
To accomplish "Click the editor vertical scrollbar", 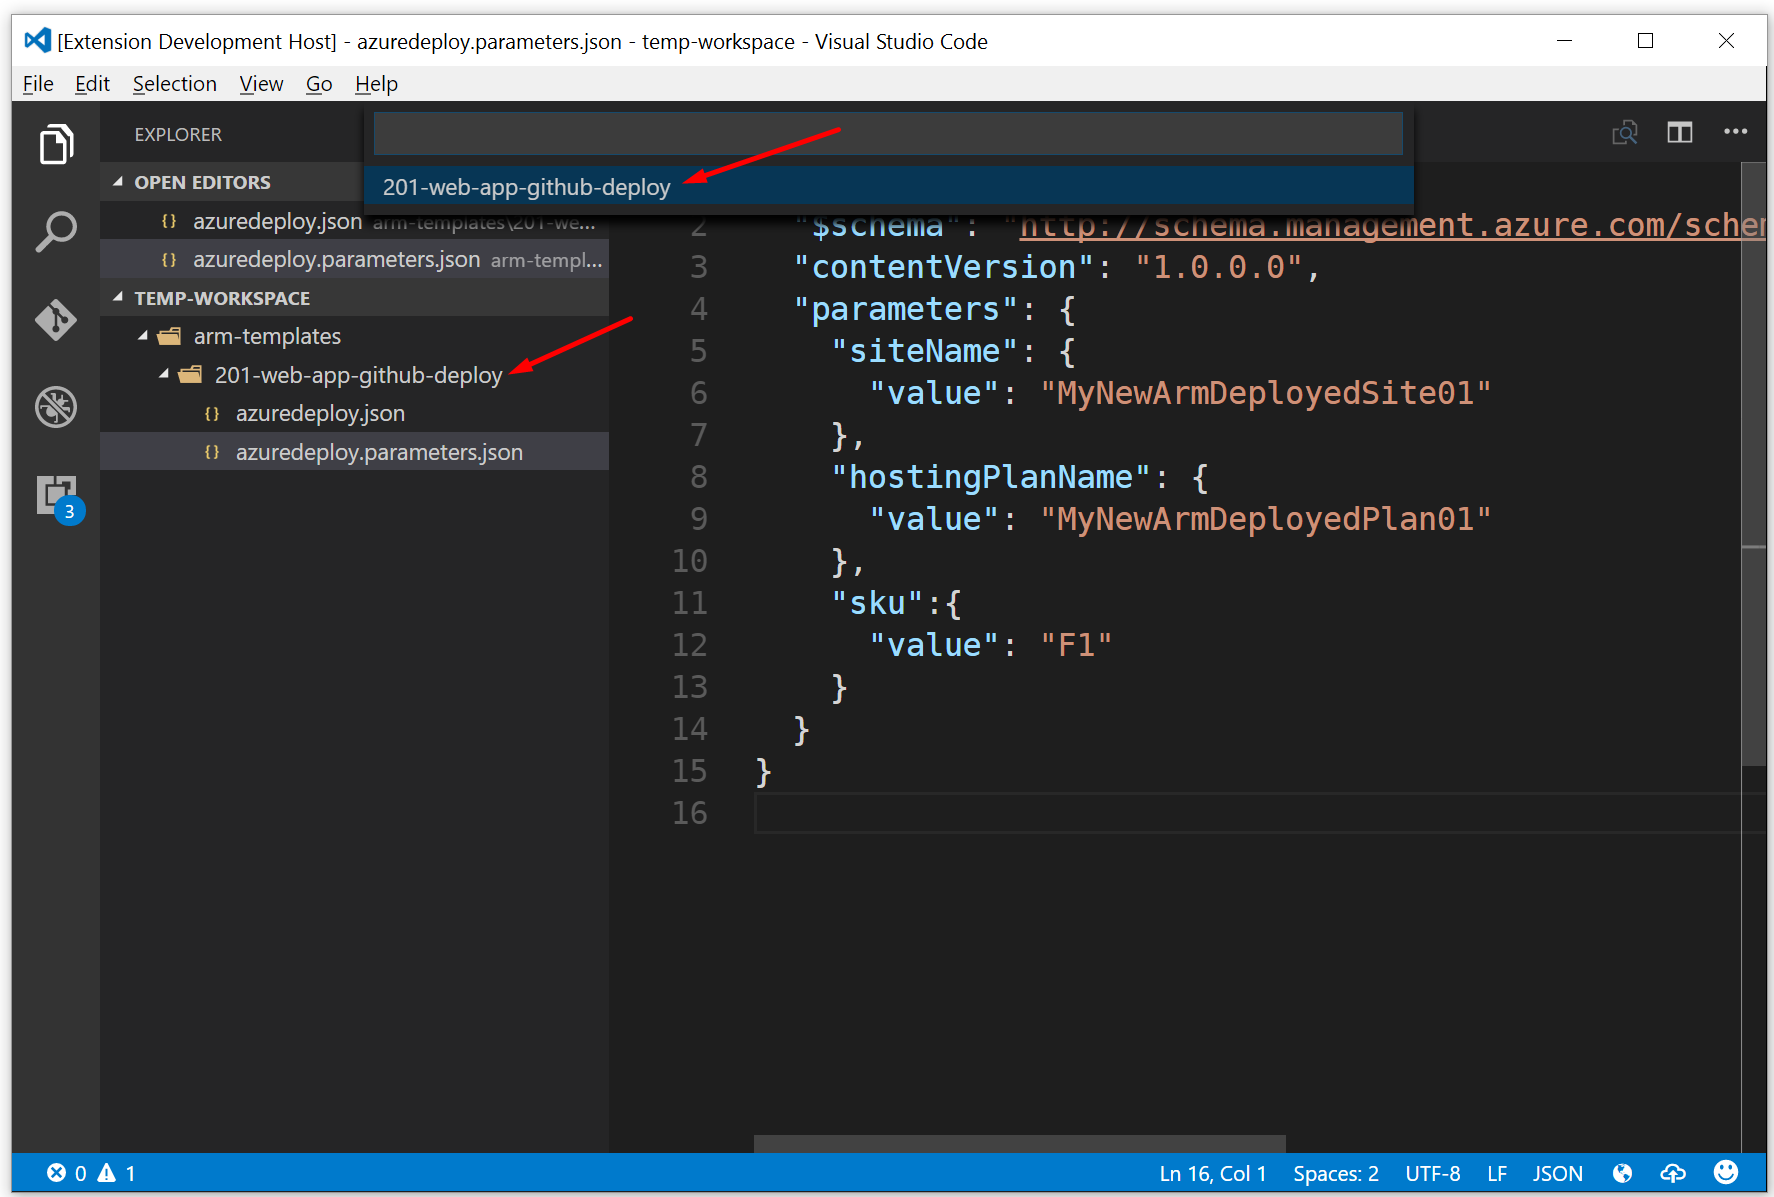I will tap(1753, 465).
